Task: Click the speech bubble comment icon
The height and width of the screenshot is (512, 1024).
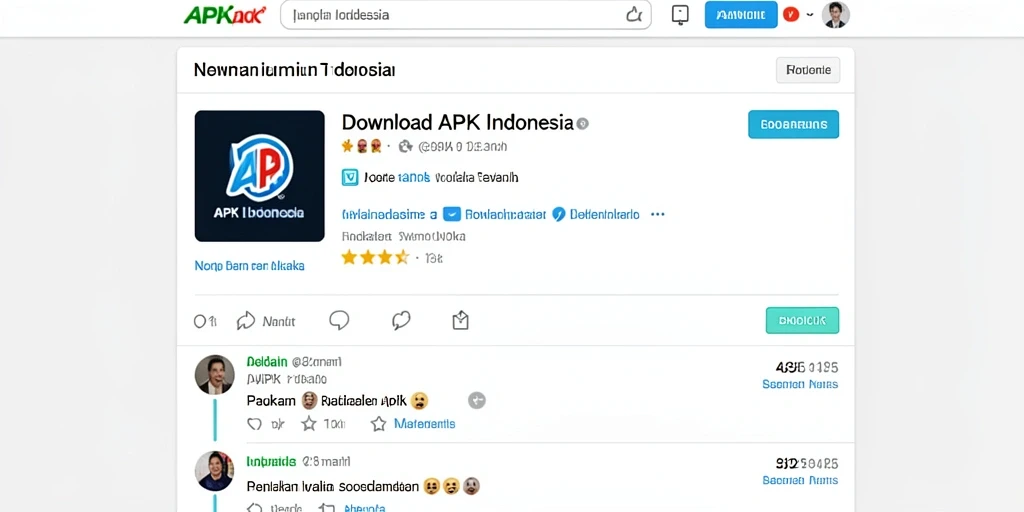Action: [339, 320]
